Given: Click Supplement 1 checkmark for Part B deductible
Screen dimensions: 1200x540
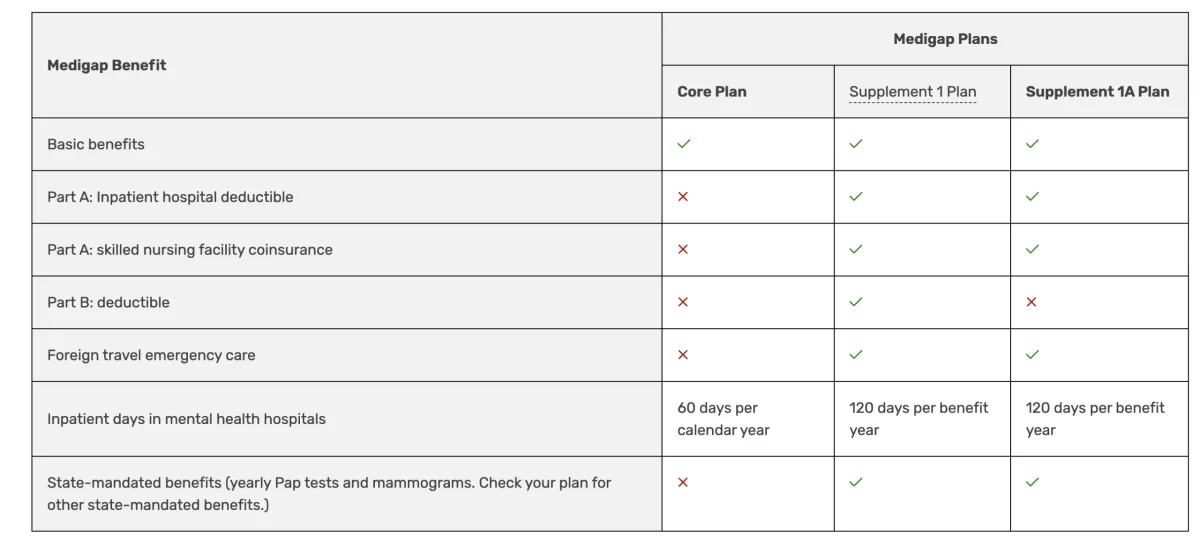Looking at the screenshot, I should click(x=856, y=302).
